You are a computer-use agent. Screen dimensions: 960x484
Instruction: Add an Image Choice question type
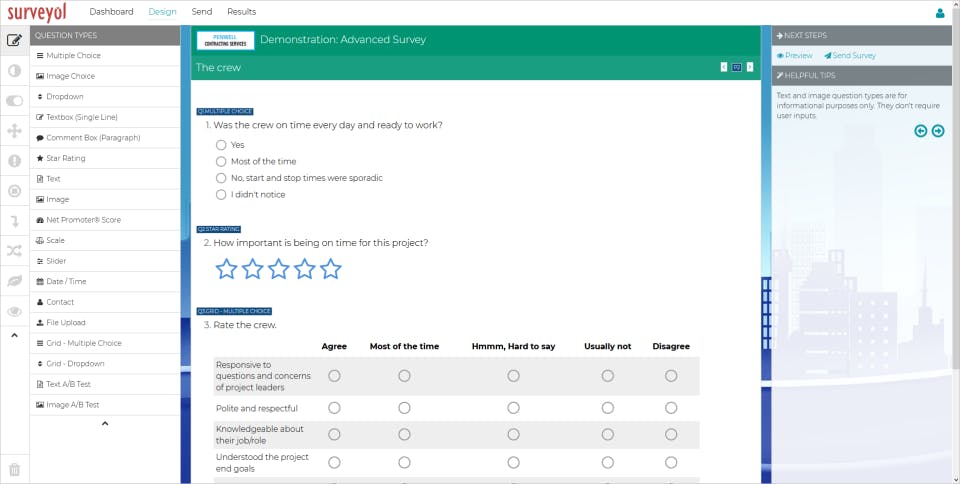pyautogui.click(x=105, y=76)
